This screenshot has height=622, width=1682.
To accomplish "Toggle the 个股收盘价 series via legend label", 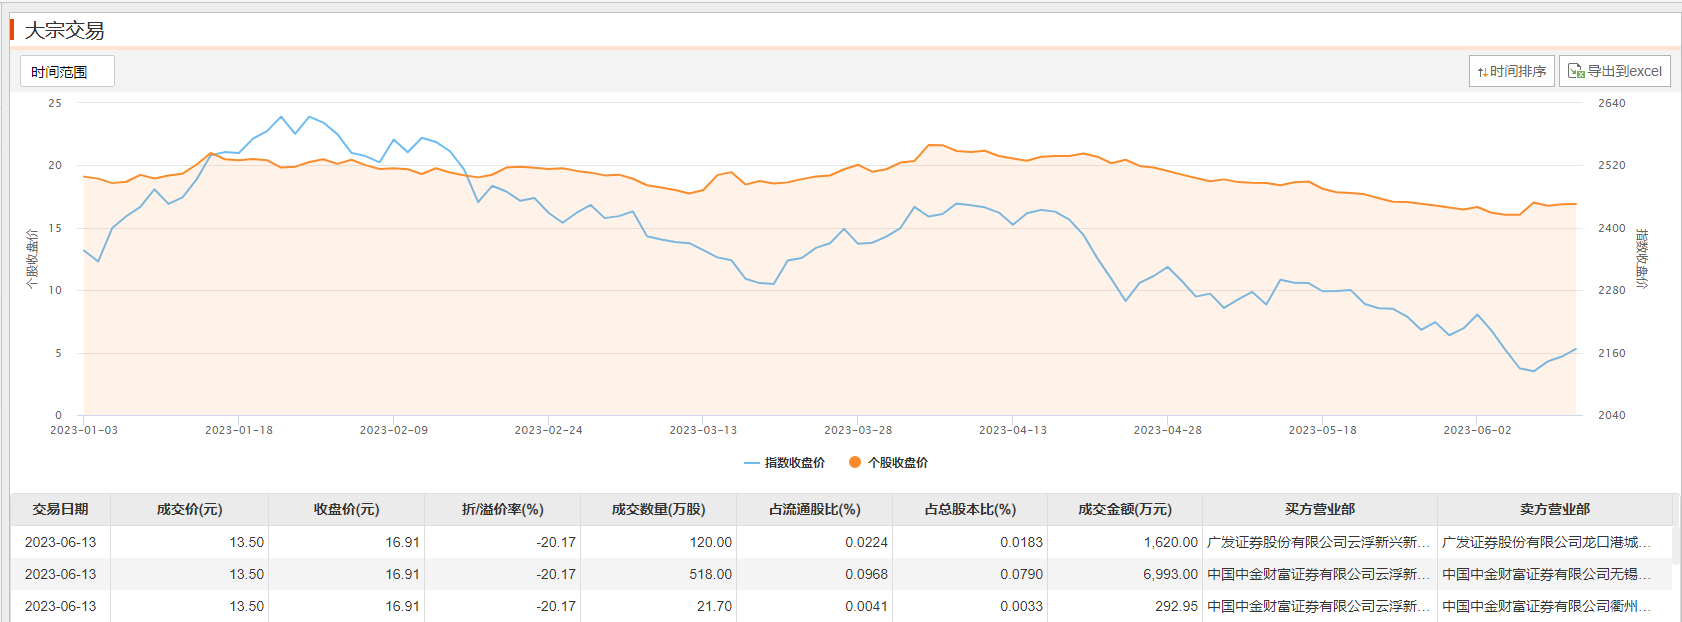I will pos(898,463).
